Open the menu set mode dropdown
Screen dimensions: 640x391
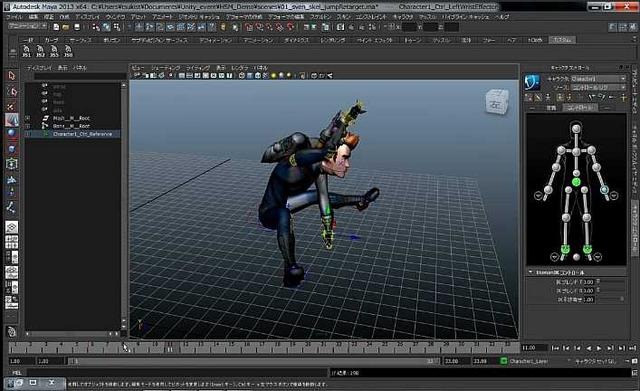click(x=27, y=26)
